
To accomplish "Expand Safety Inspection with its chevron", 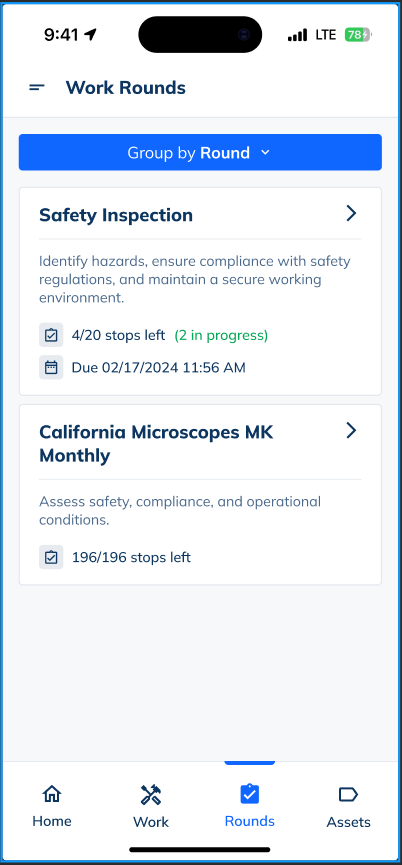I will 351,213.
